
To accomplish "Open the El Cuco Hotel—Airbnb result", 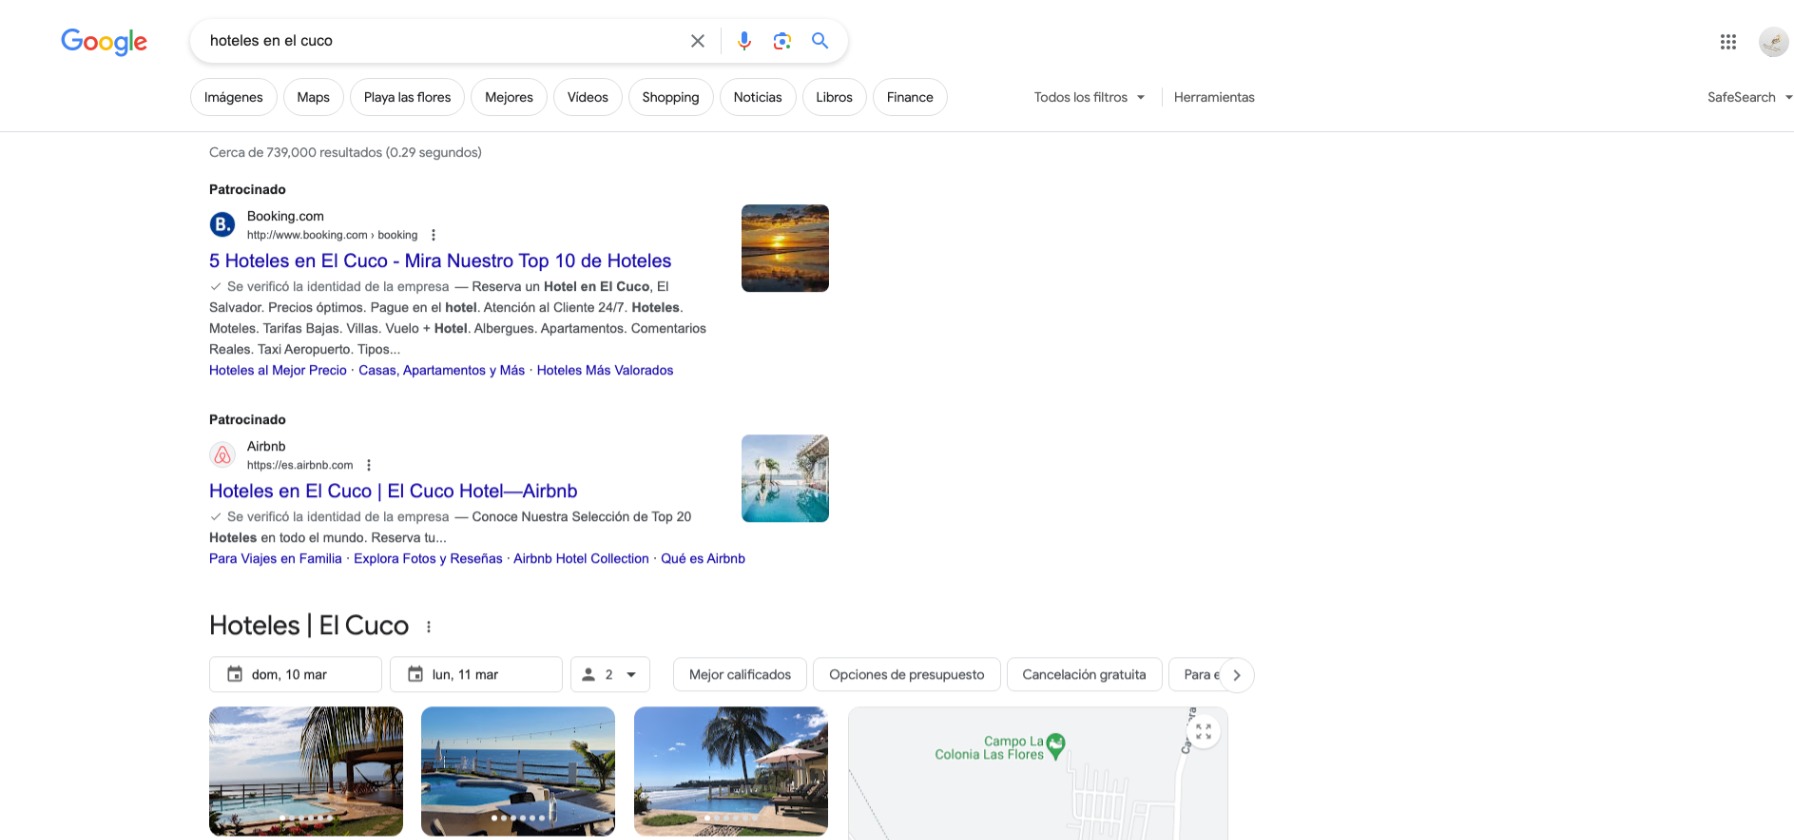I will point(393,491).
